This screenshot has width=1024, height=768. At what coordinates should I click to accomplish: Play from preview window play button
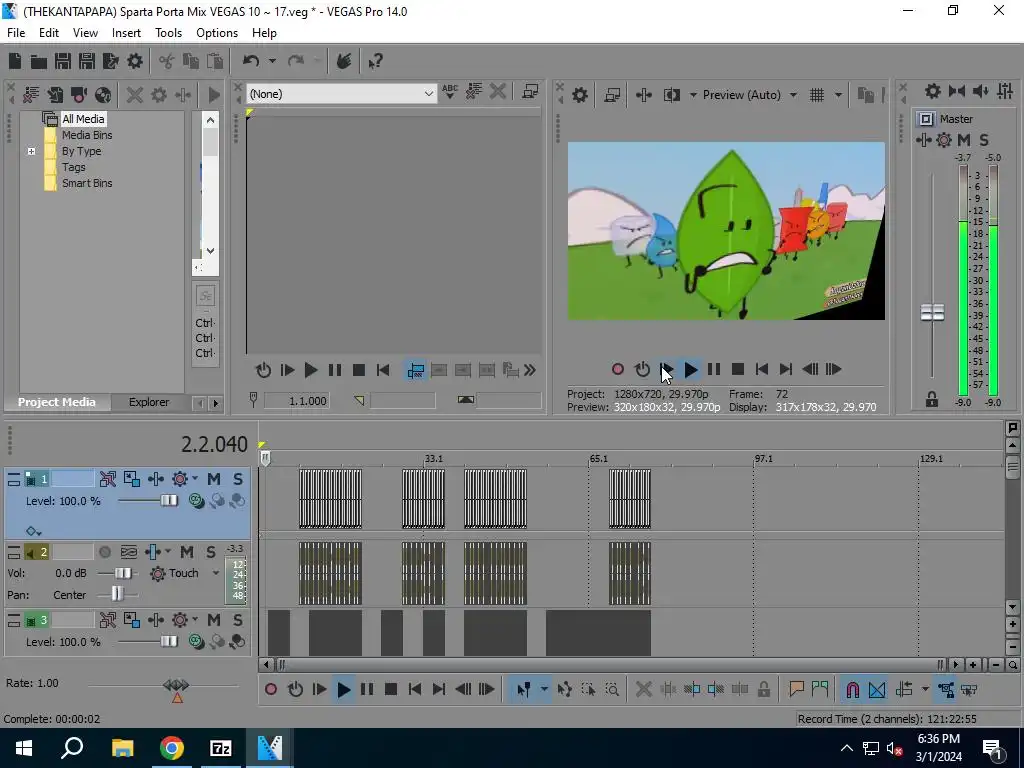pos(690,370)
